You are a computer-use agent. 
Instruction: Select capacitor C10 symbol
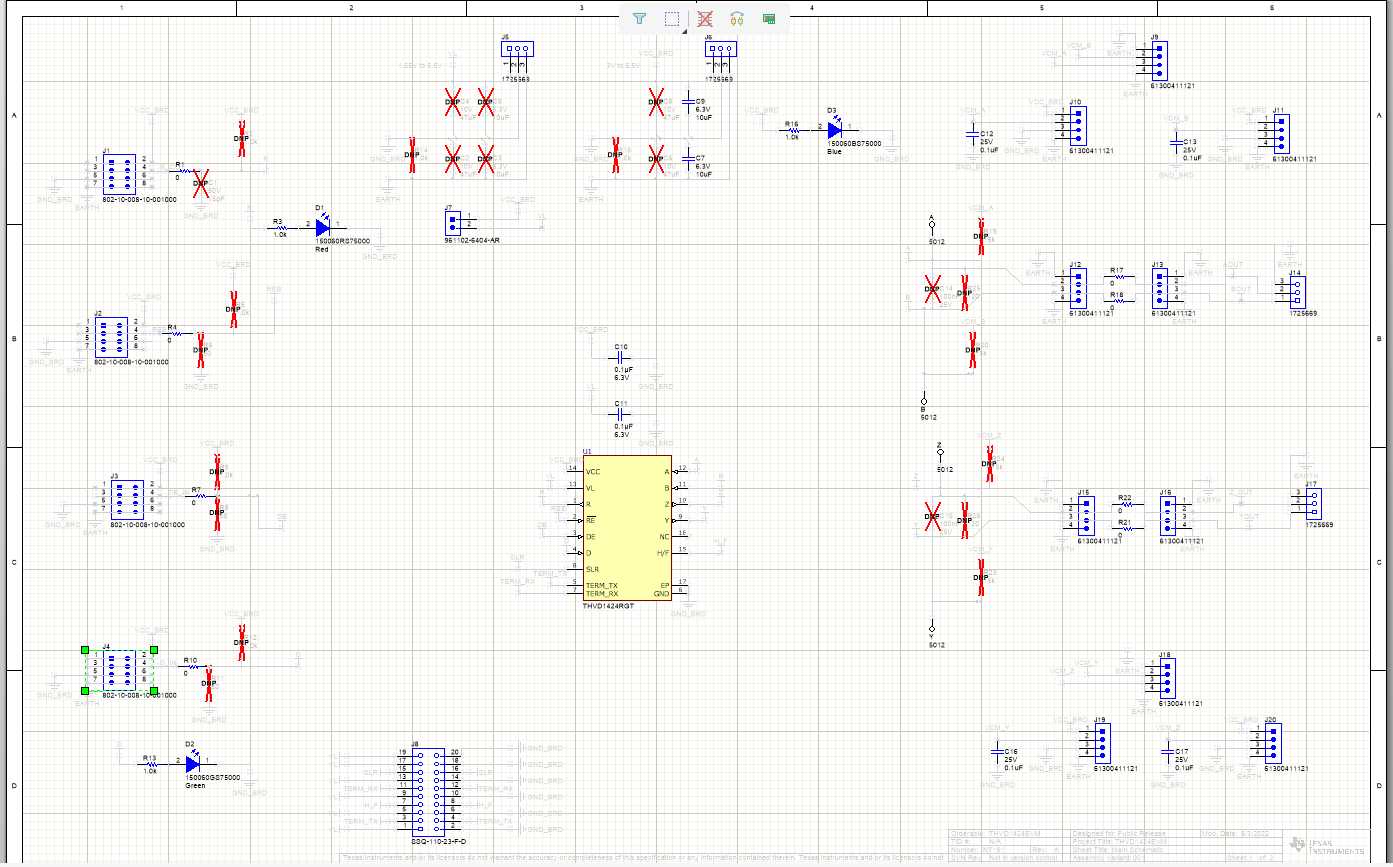click(620, 356)
